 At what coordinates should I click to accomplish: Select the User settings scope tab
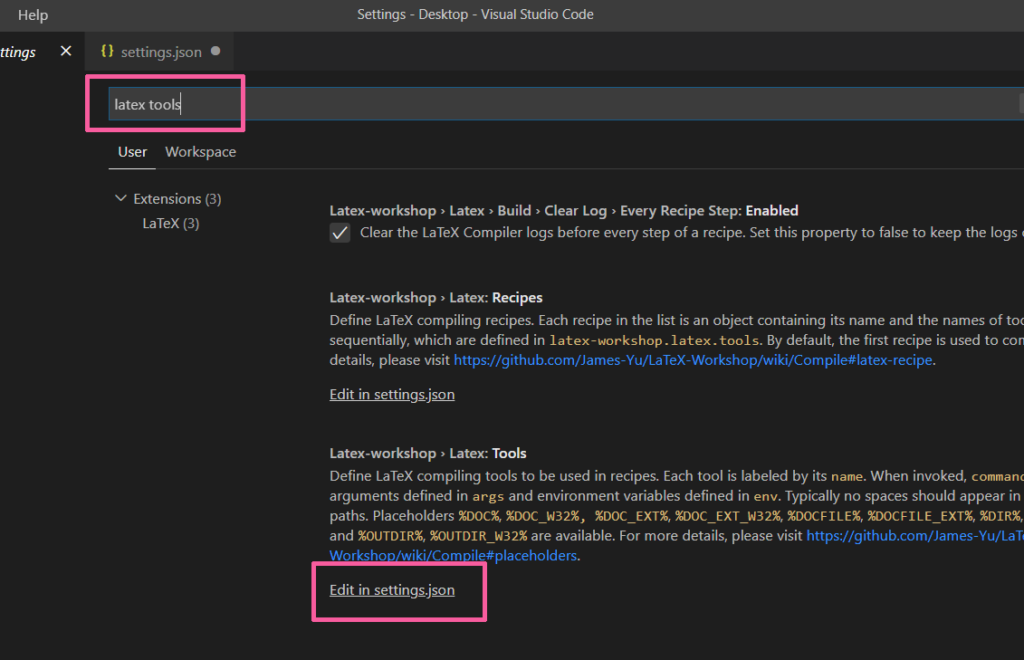(132, 152)
